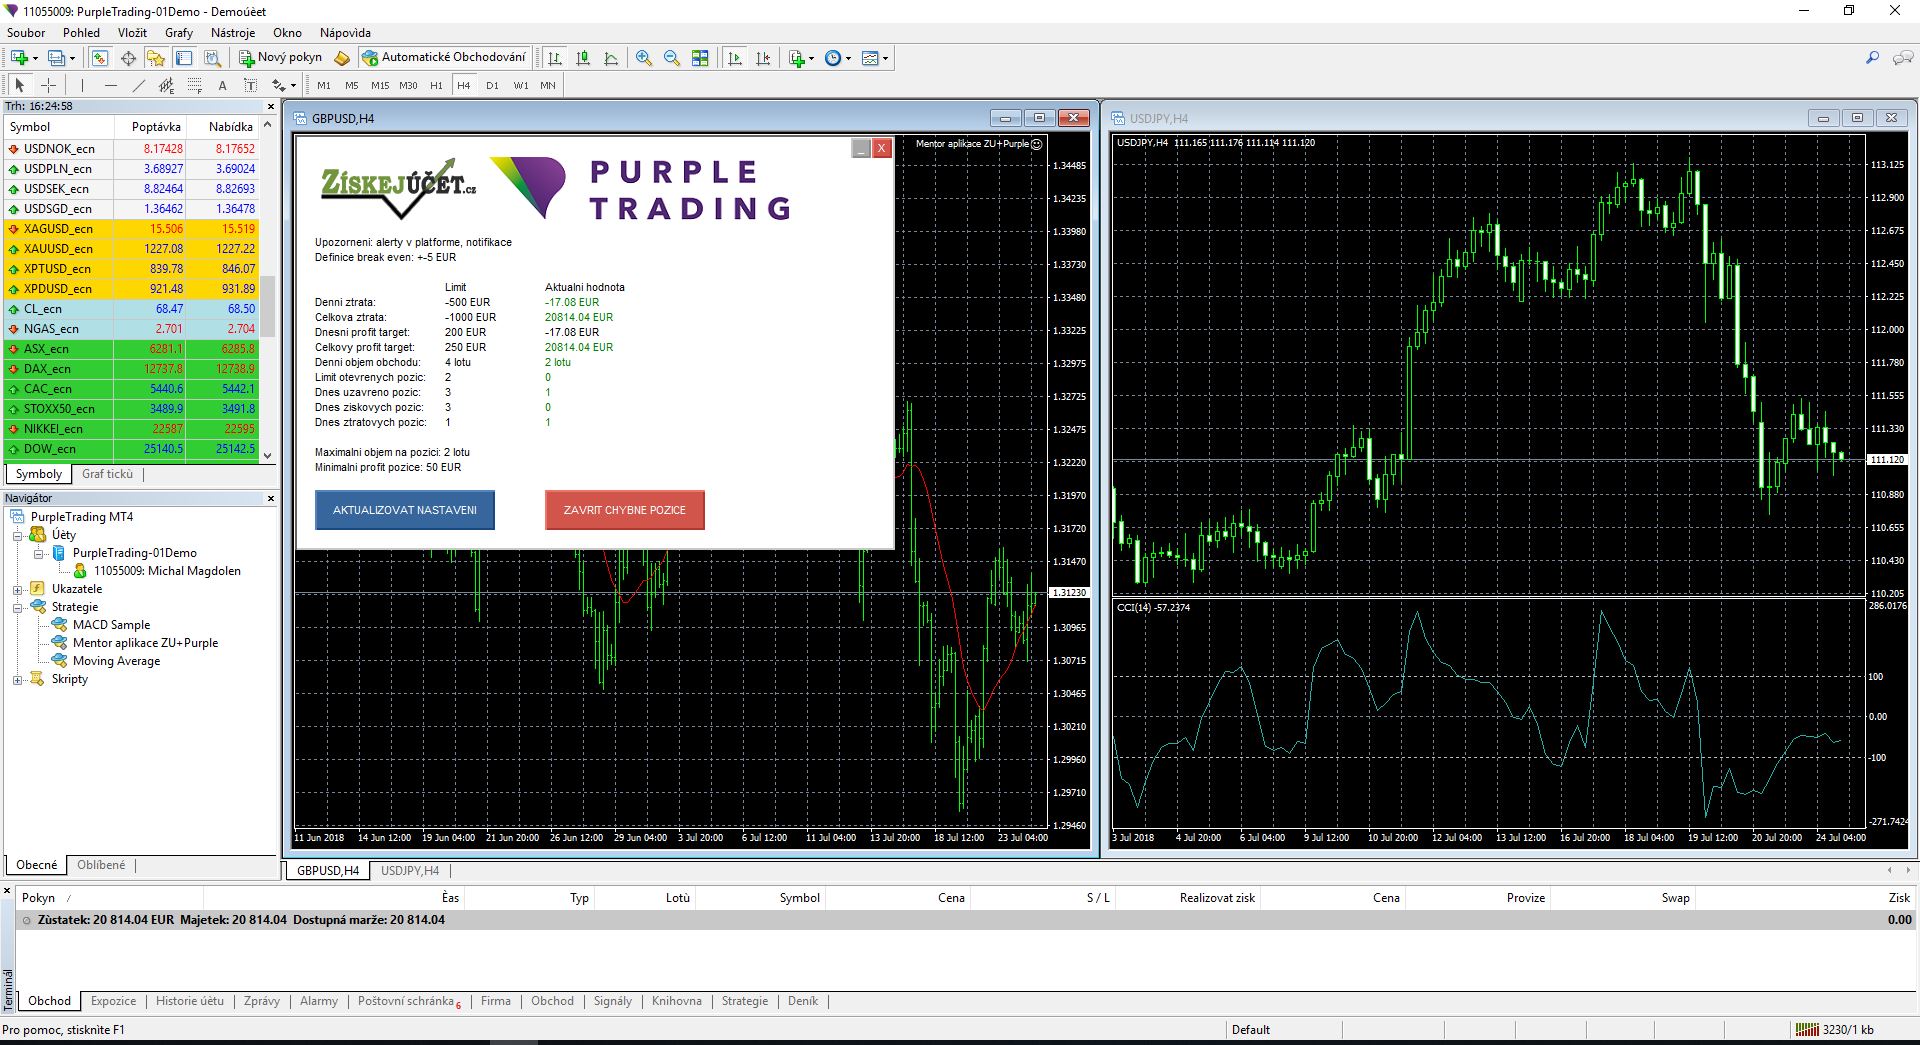The width and height of the screenshot is (1920, 1045).
Task: Switch timeframe to M15
Action: [x=380, y=85]
